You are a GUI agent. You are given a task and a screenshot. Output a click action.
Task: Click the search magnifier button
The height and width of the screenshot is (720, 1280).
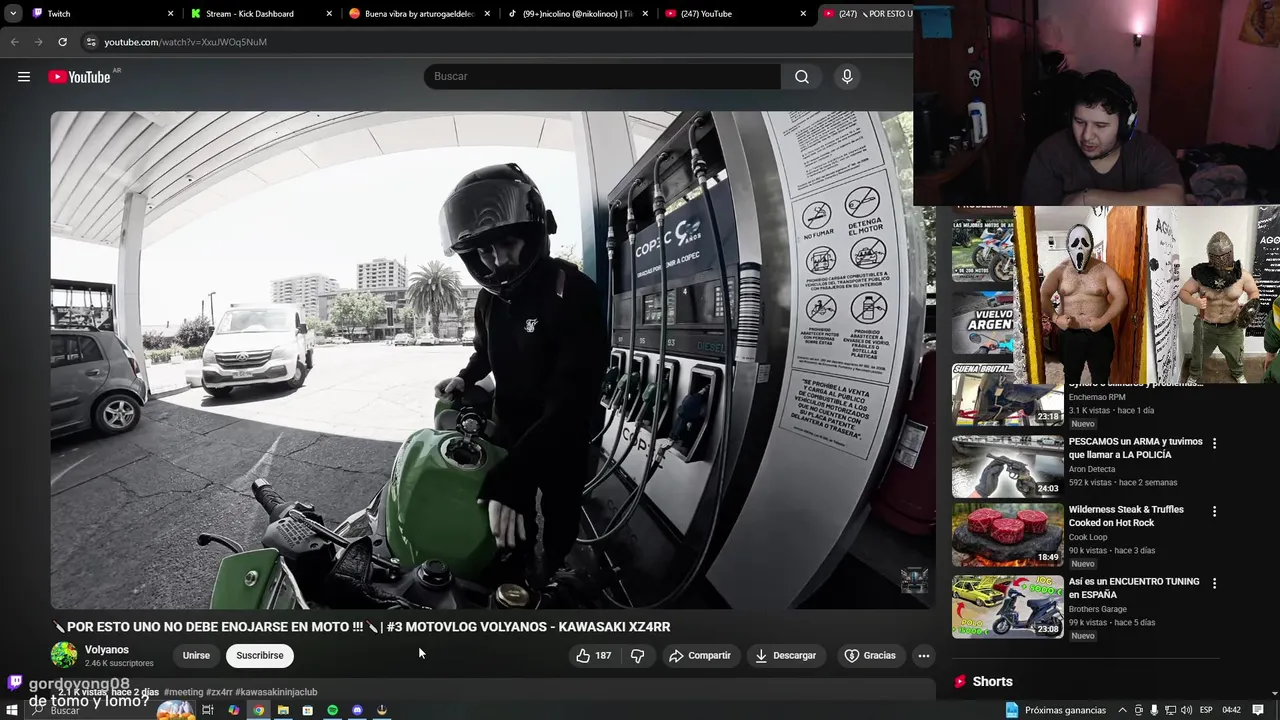point(802,77)
